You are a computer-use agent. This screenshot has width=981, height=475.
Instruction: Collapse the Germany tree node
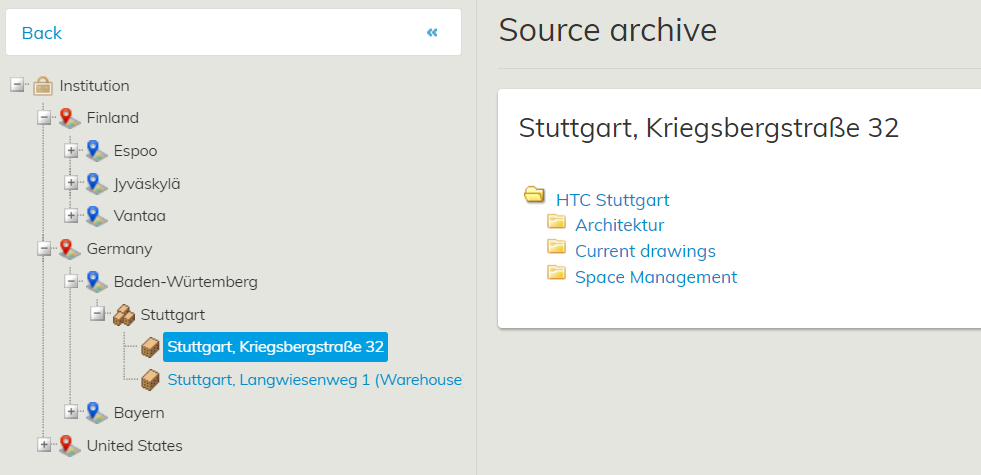(44, 248)
